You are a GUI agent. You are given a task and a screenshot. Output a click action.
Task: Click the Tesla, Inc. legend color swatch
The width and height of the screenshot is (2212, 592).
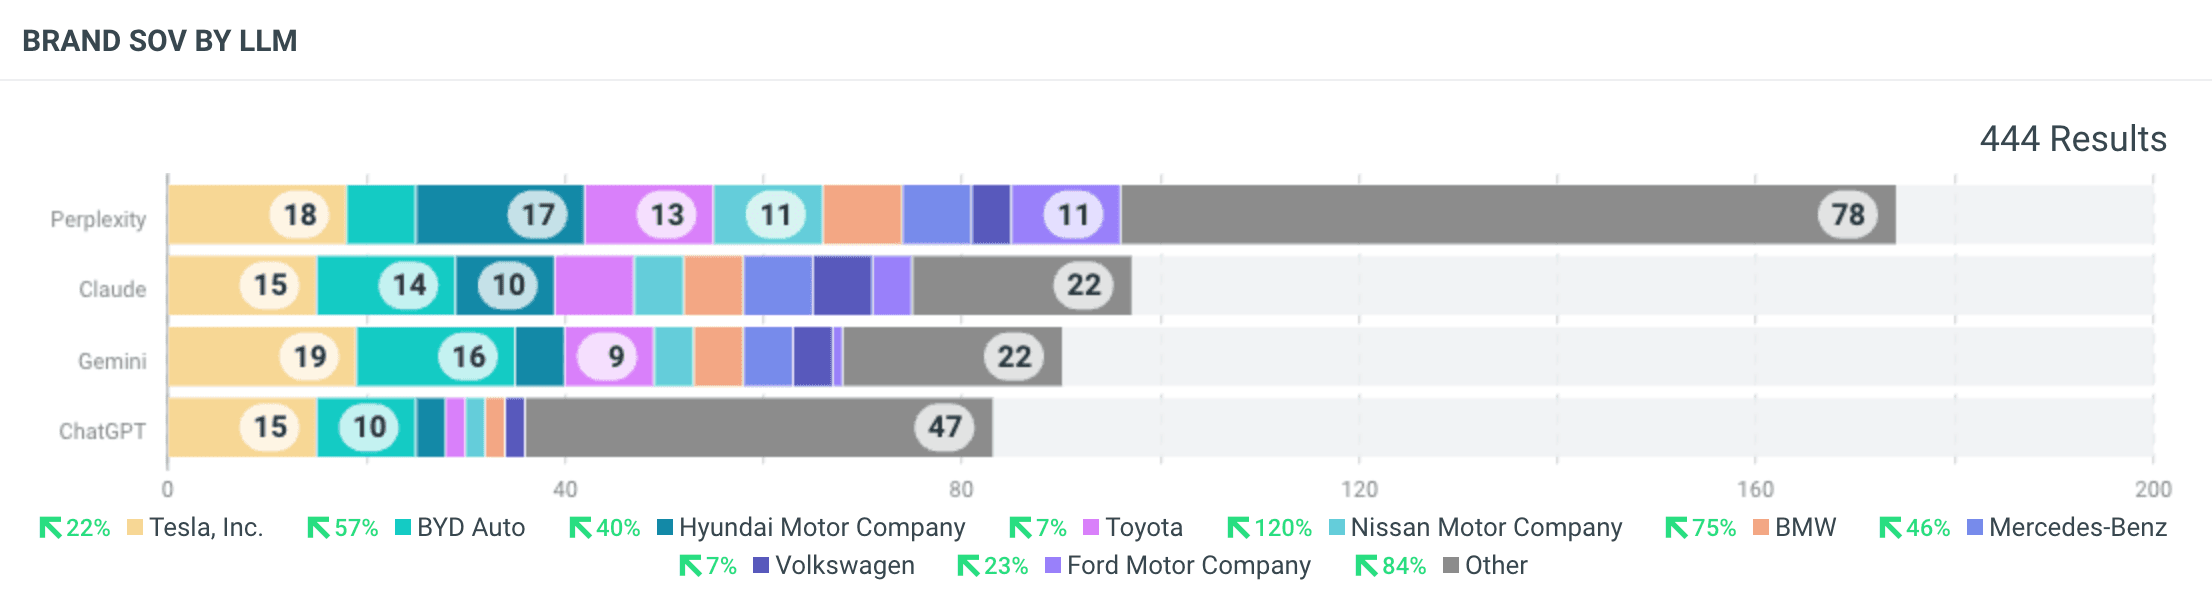[x=135, y=528]
